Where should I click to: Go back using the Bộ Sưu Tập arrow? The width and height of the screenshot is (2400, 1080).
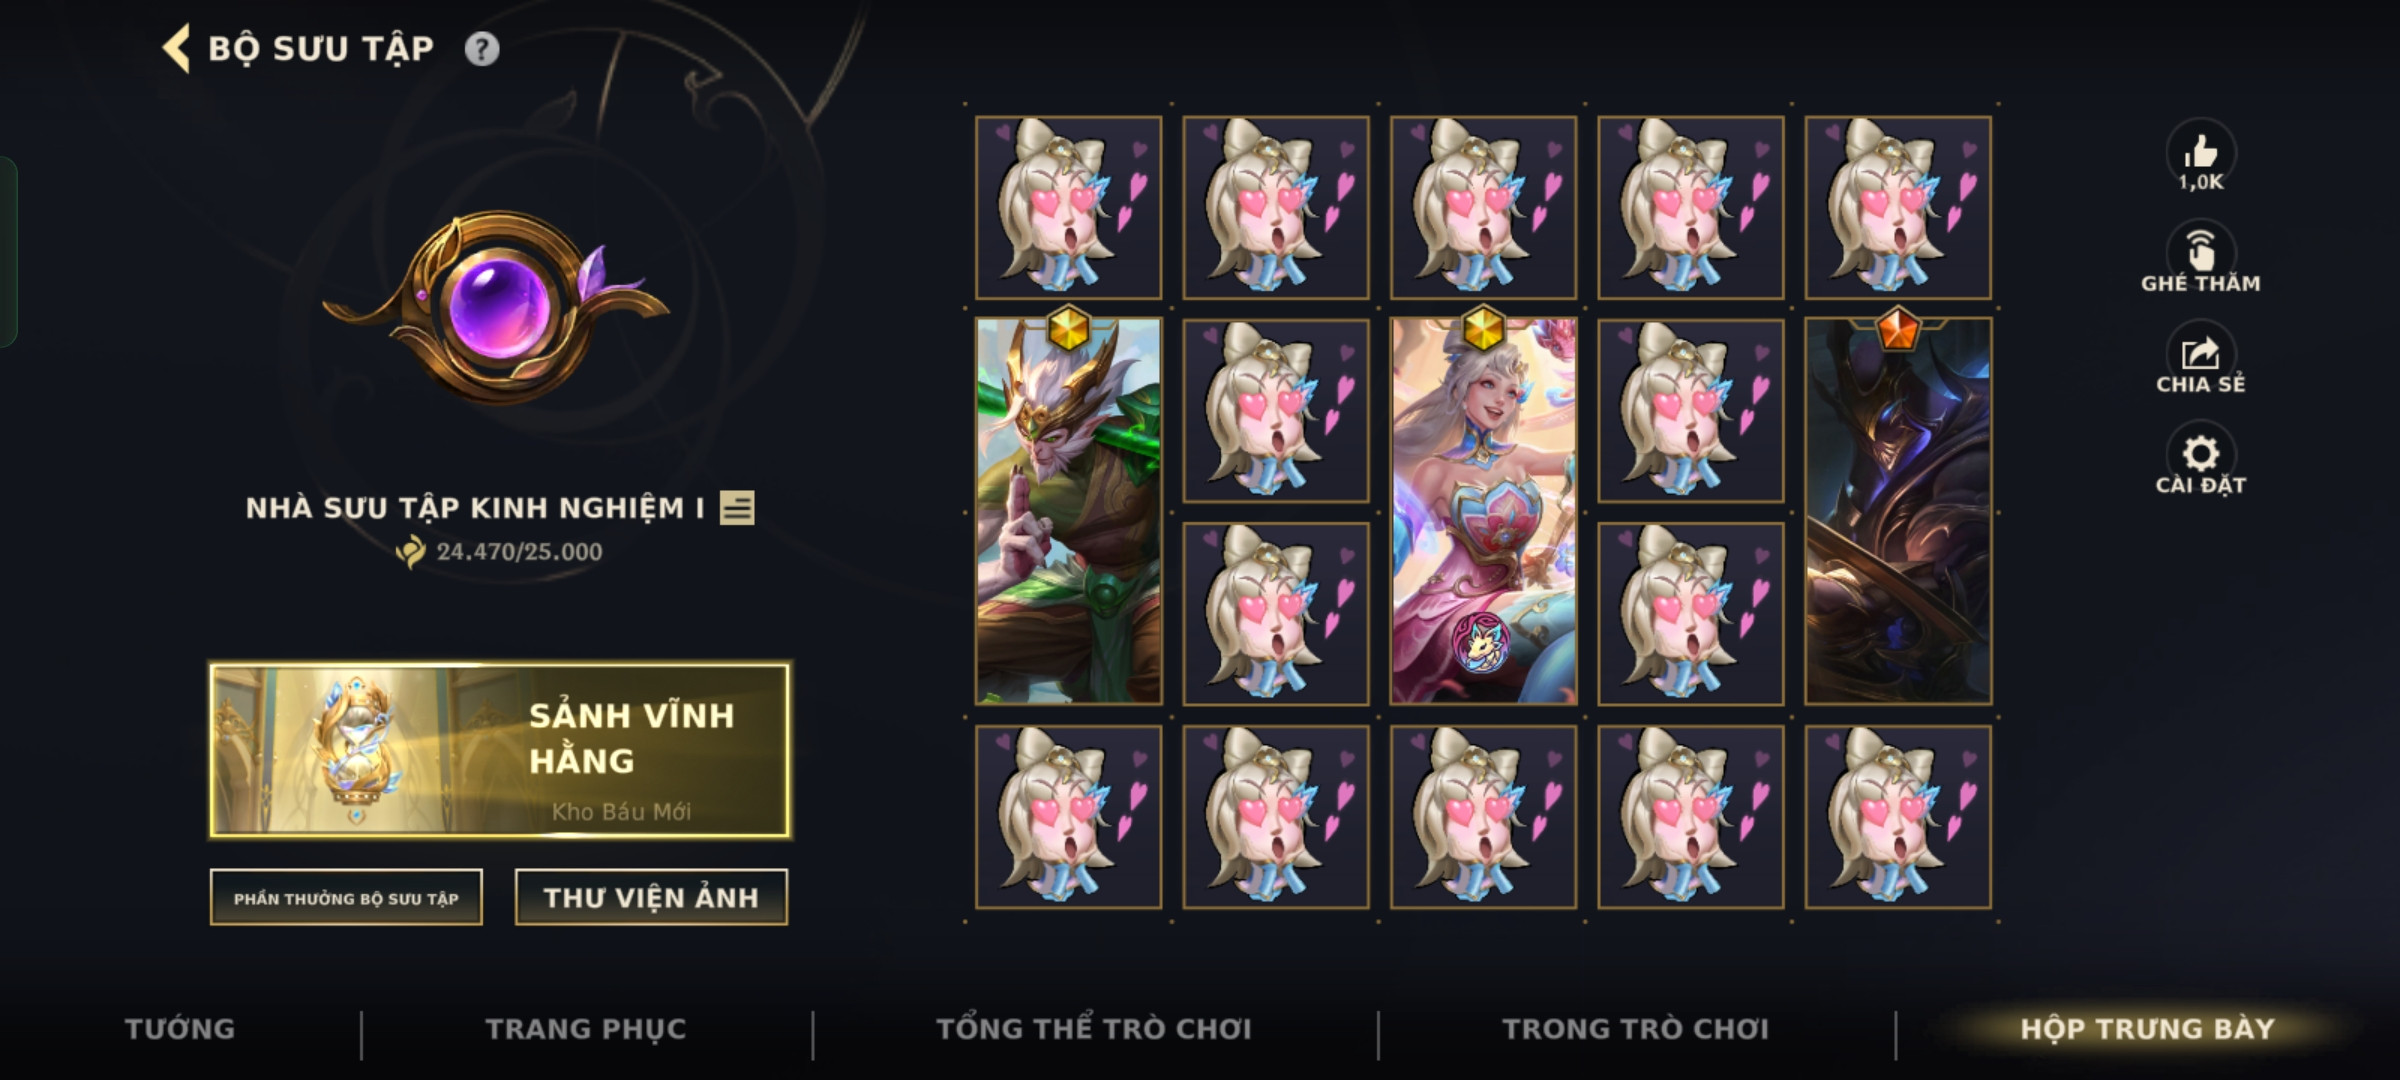(x=177, y=49)
